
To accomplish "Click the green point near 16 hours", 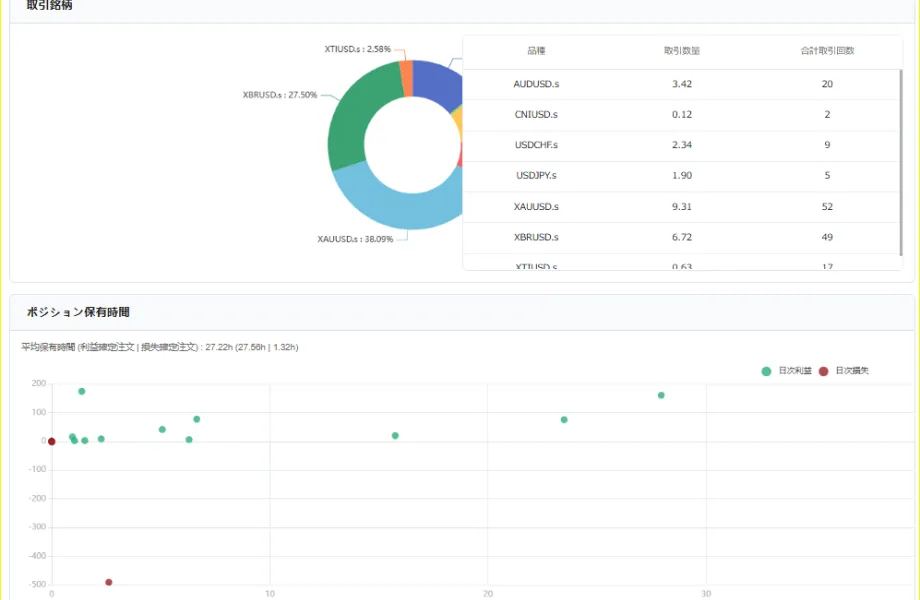I will (395, 436).
